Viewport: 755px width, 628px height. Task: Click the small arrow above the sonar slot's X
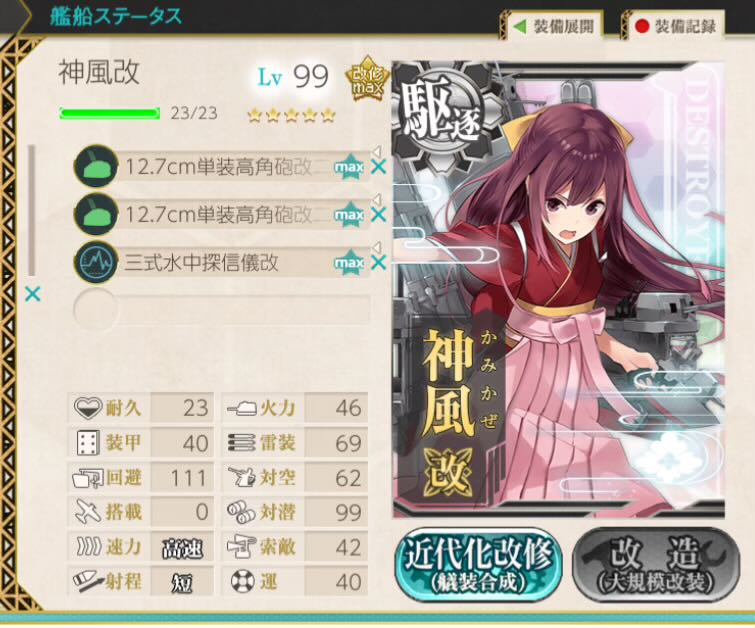[377, 247]
